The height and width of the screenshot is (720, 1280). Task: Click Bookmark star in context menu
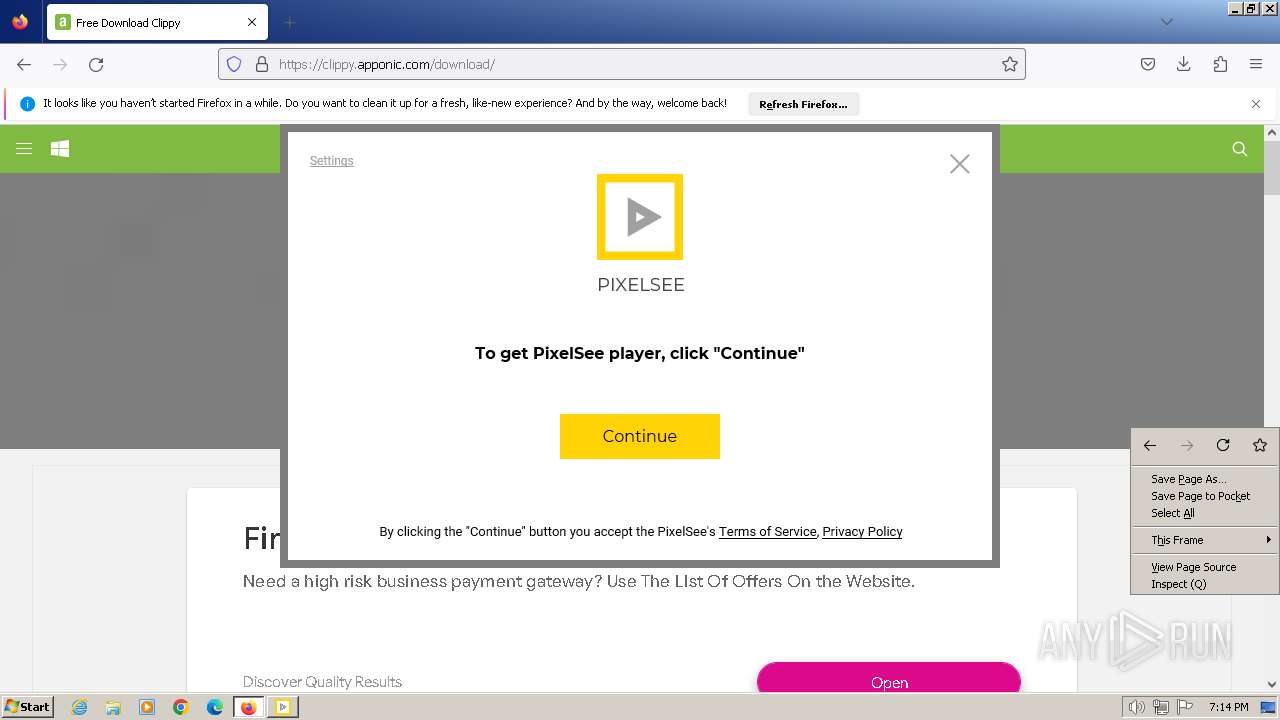[x=1260, y=446]
